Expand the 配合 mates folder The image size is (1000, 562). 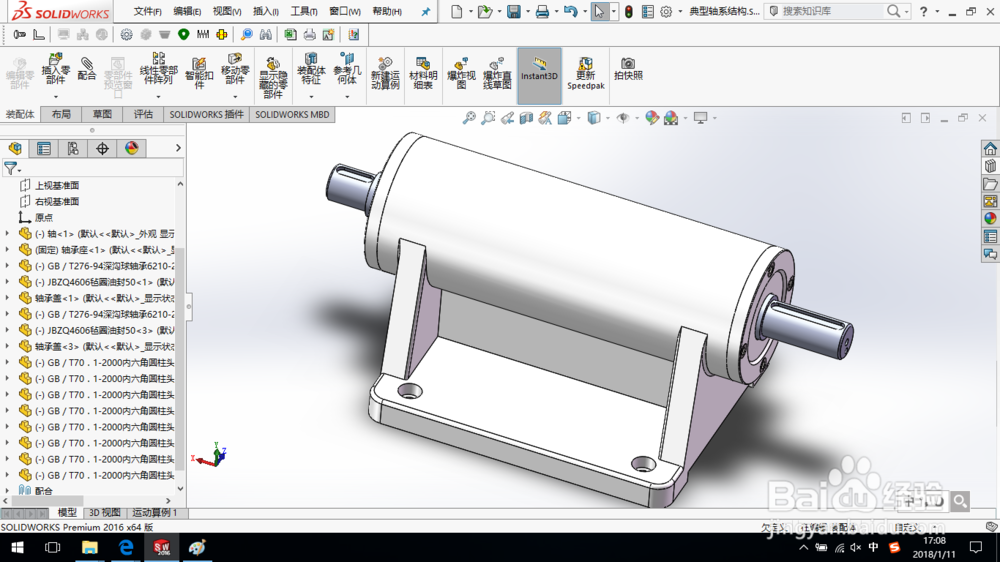(x=7, y=491)
